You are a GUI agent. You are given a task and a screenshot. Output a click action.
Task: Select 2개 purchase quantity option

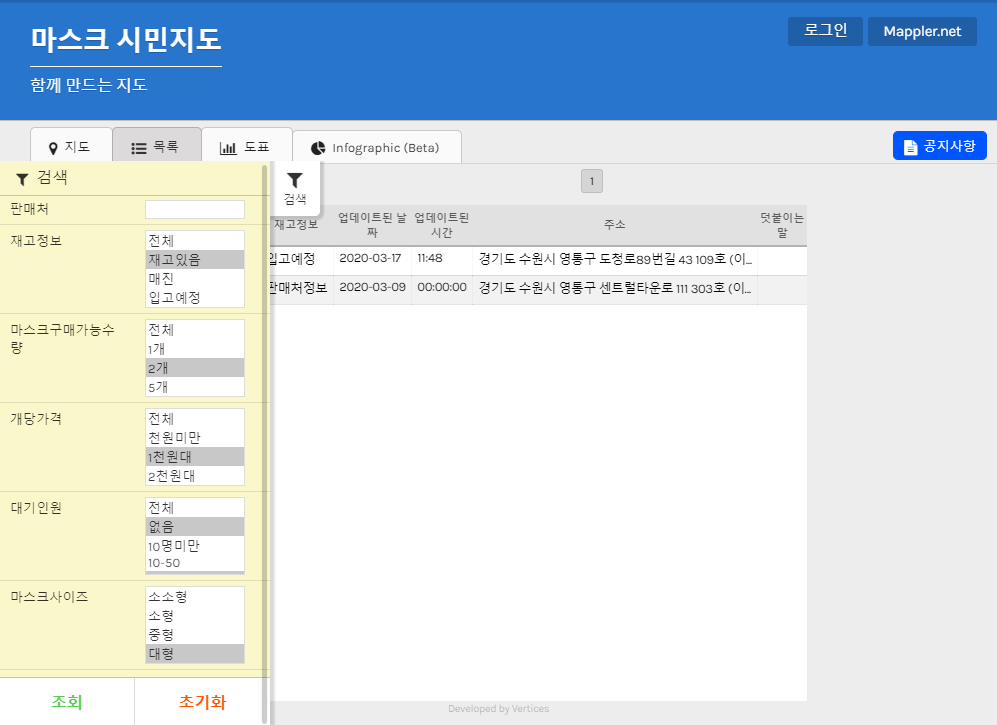click(195, 368)
